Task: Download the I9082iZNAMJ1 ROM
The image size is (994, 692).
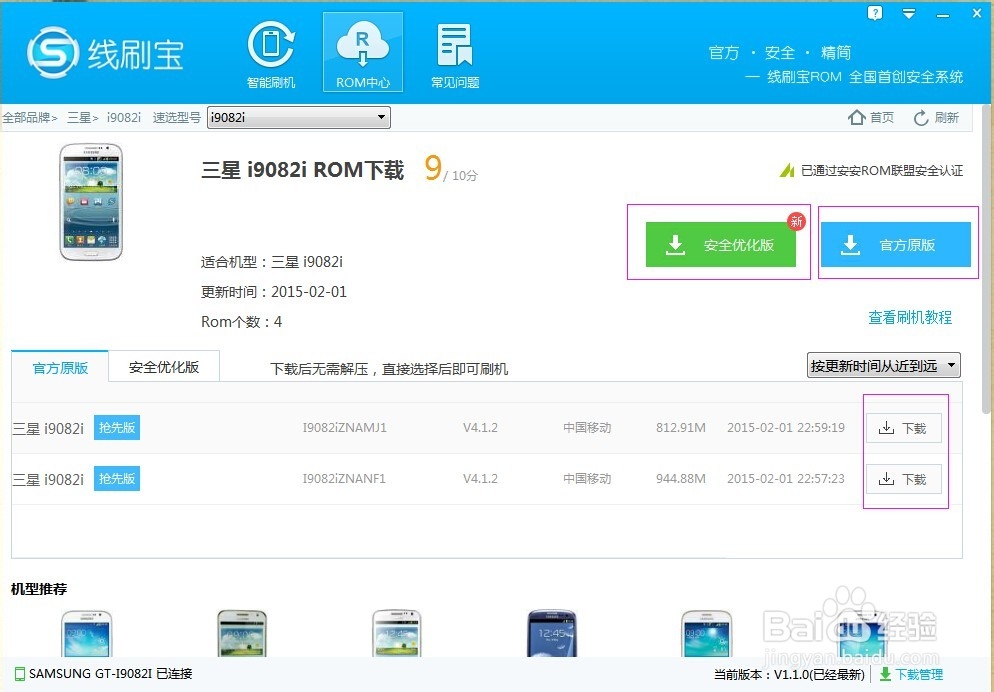Action: pos(903,428)
